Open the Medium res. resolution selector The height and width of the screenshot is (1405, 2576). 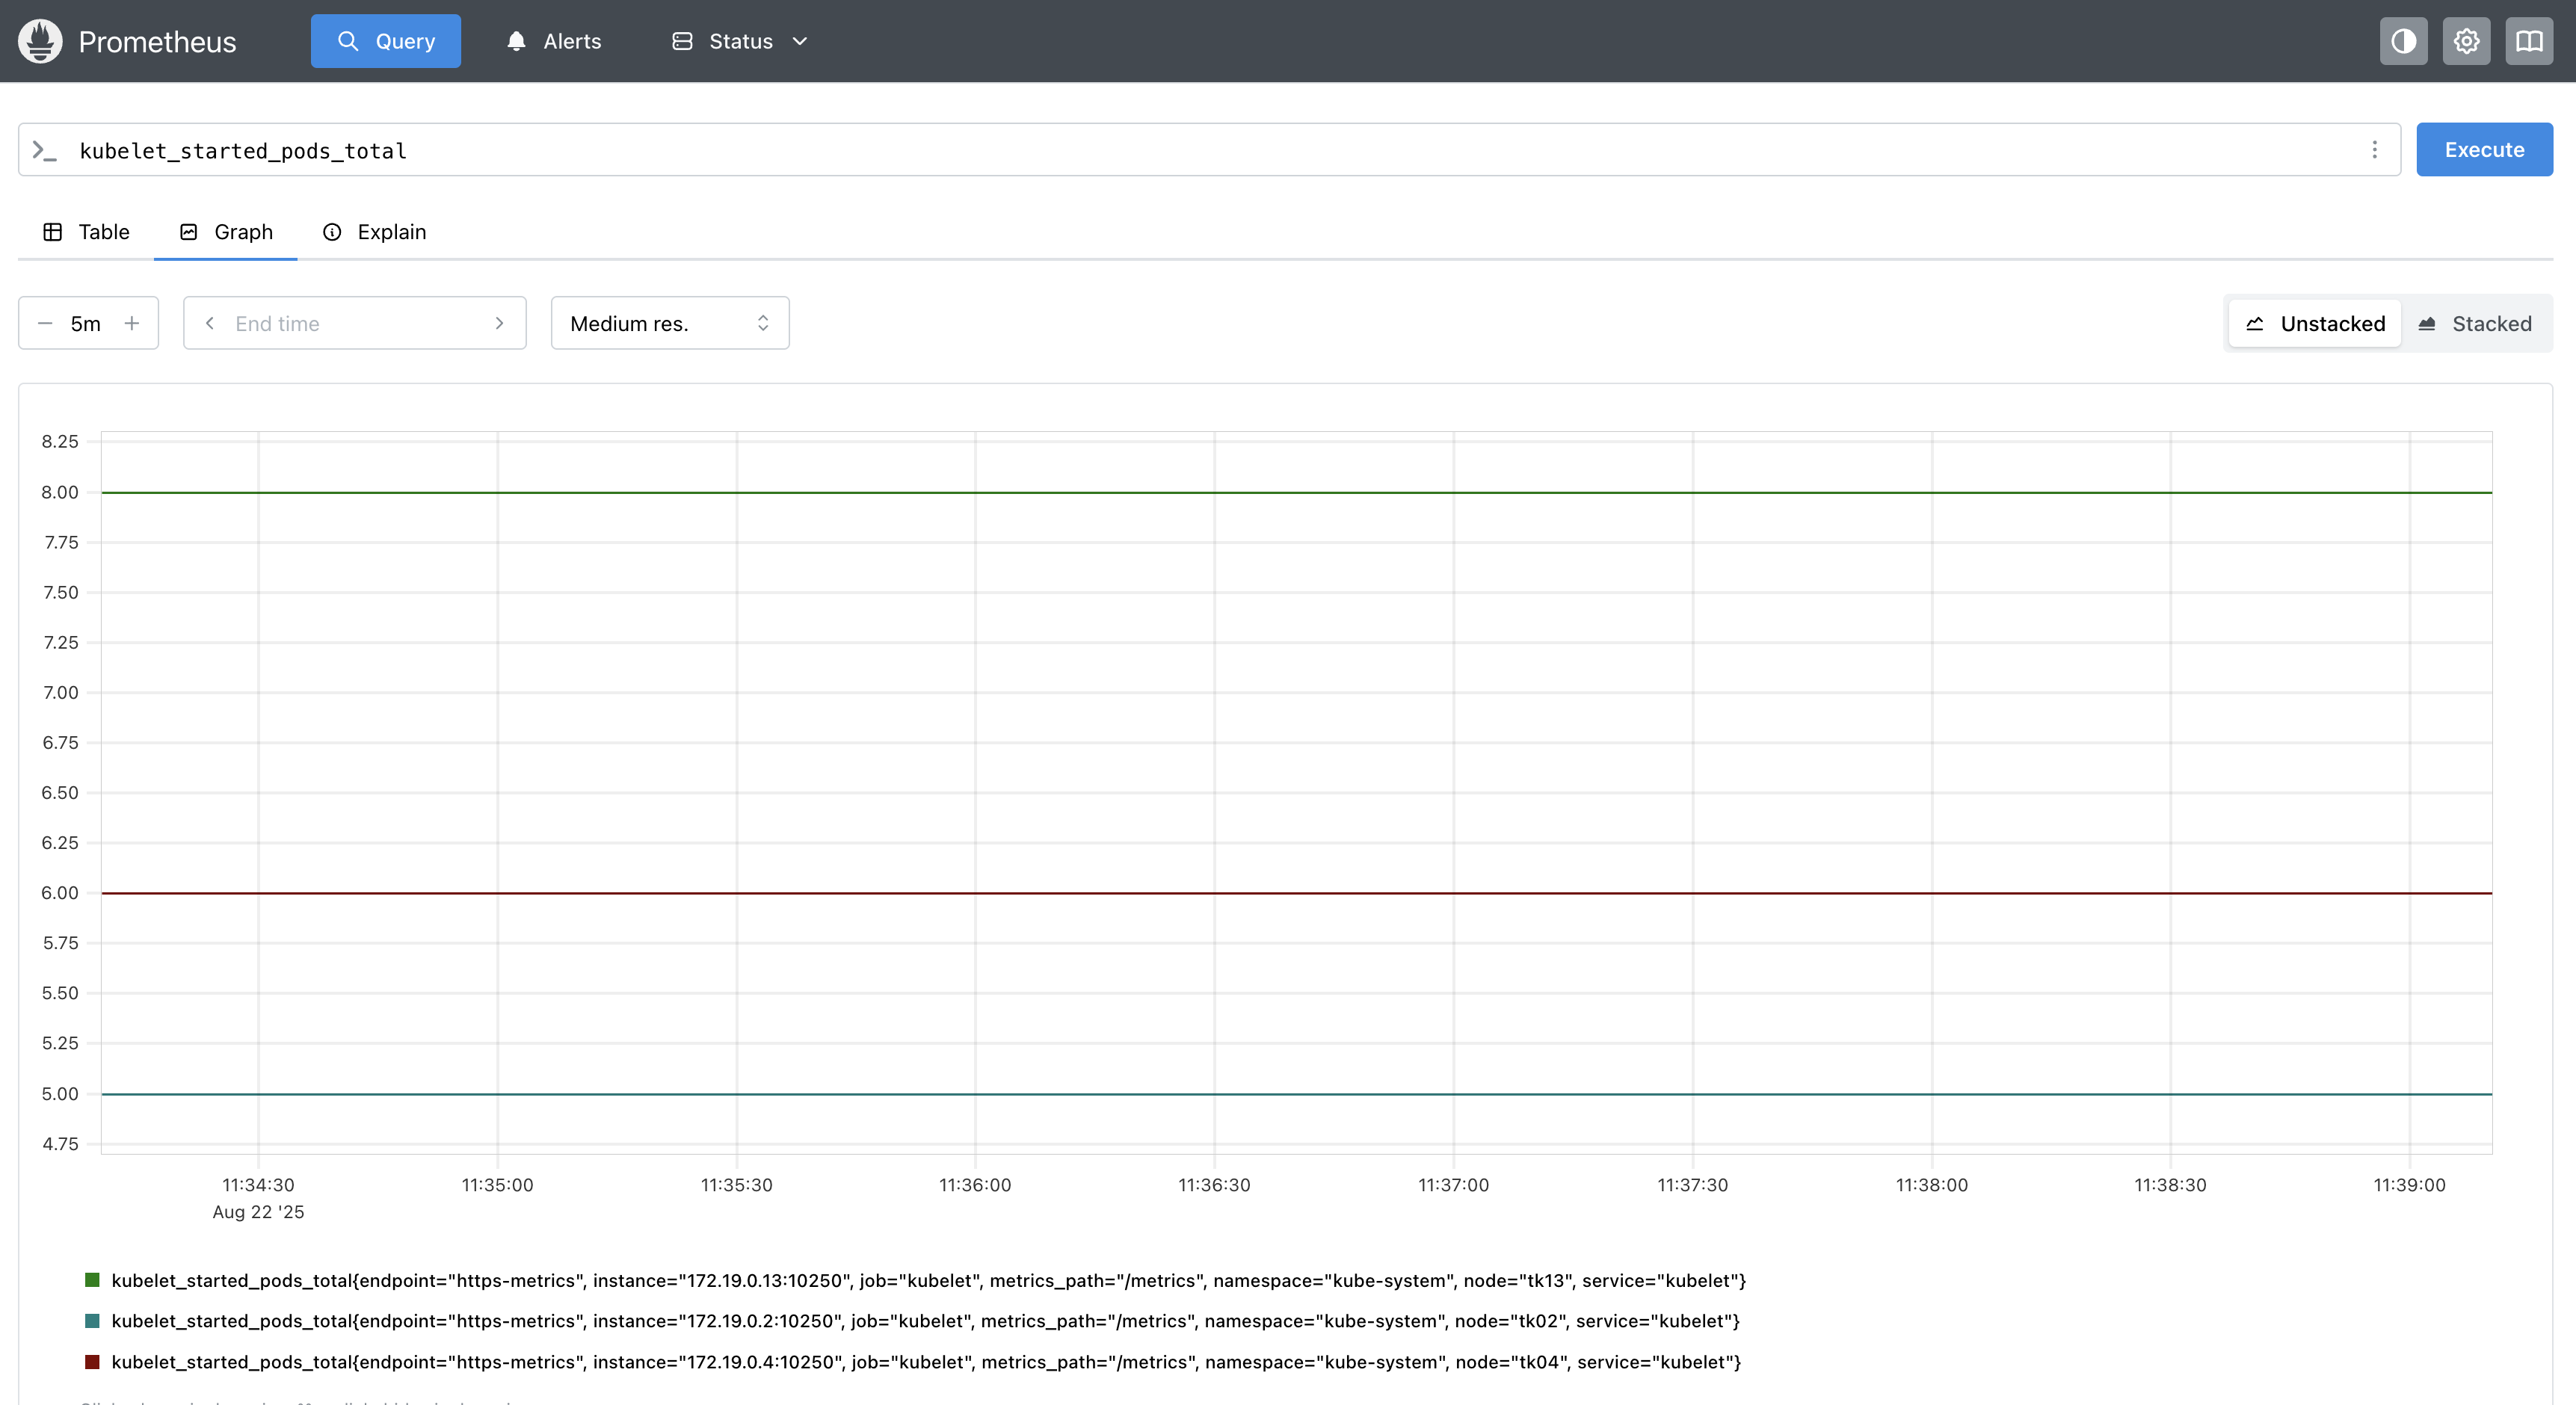click(x=669, y=323)
